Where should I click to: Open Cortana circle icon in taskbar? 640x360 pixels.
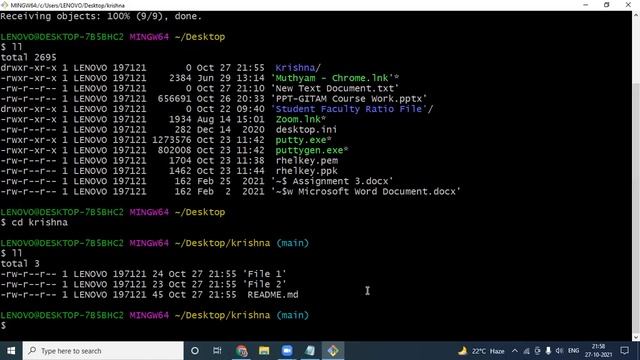pos(195,351)
